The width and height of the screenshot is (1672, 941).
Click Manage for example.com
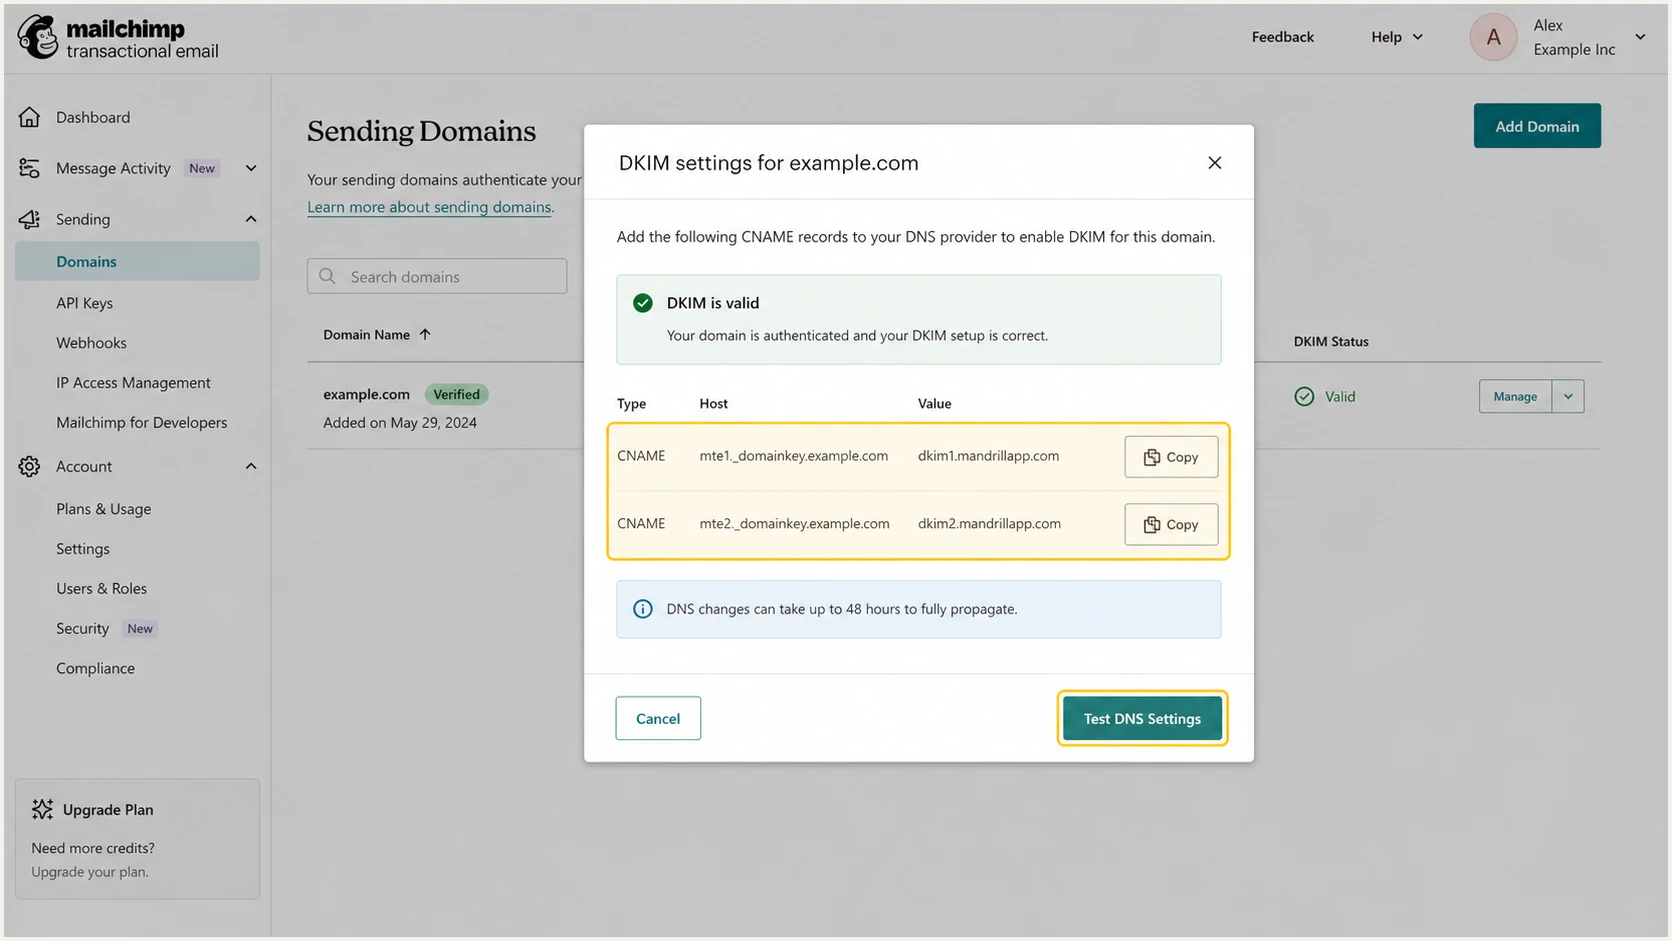point(1515,396)
